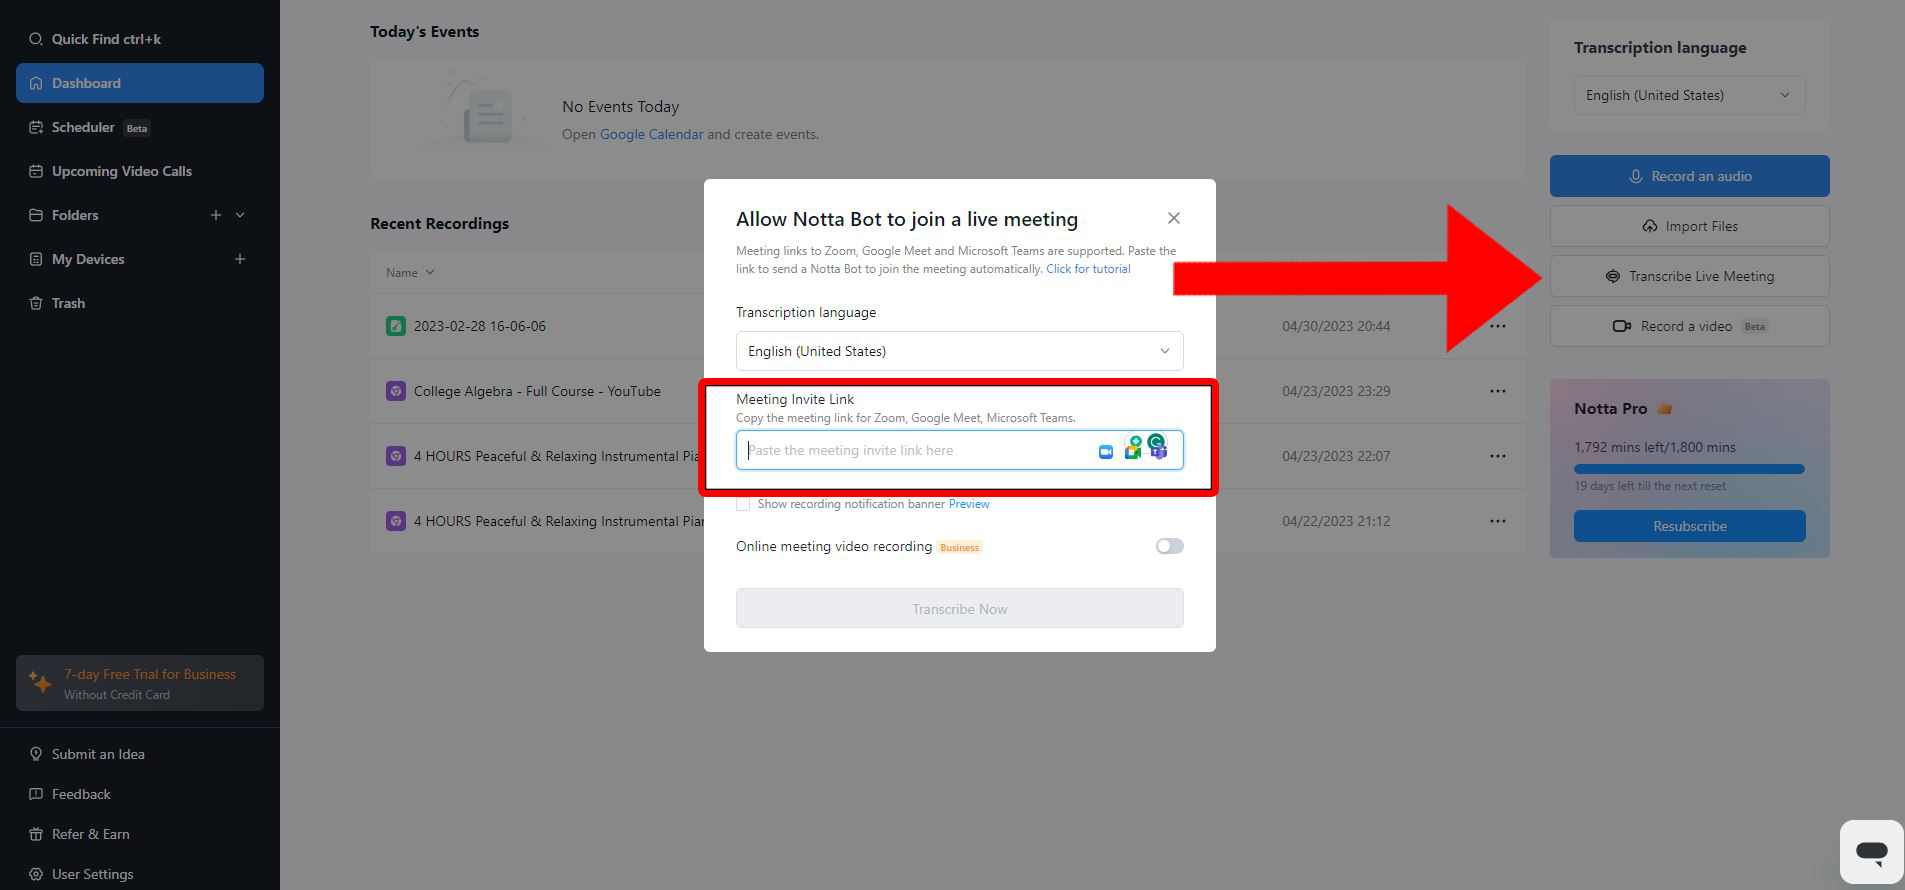Click Import Files button
Image resolution: width=1905 pixels, height=890 pixels.
point(1689,226)
